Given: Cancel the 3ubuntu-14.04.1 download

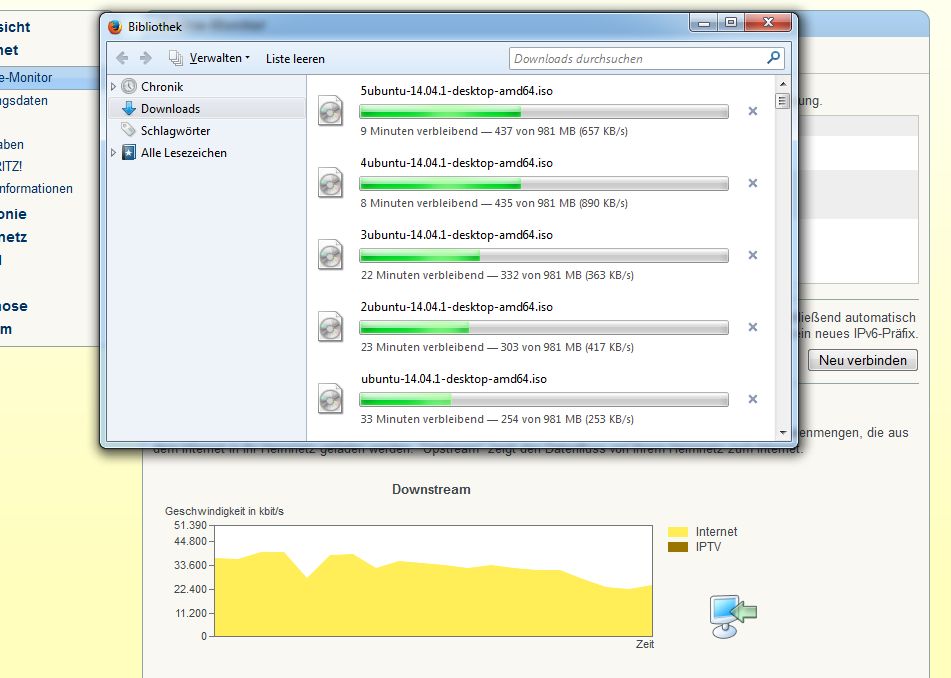Looking at the screenshot, I should pyautogui.click(x=753, y=255).
